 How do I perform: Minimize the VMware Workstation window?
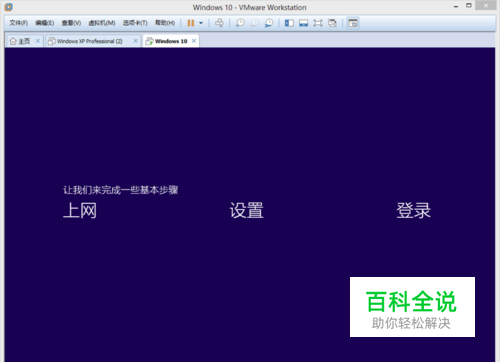456,6
